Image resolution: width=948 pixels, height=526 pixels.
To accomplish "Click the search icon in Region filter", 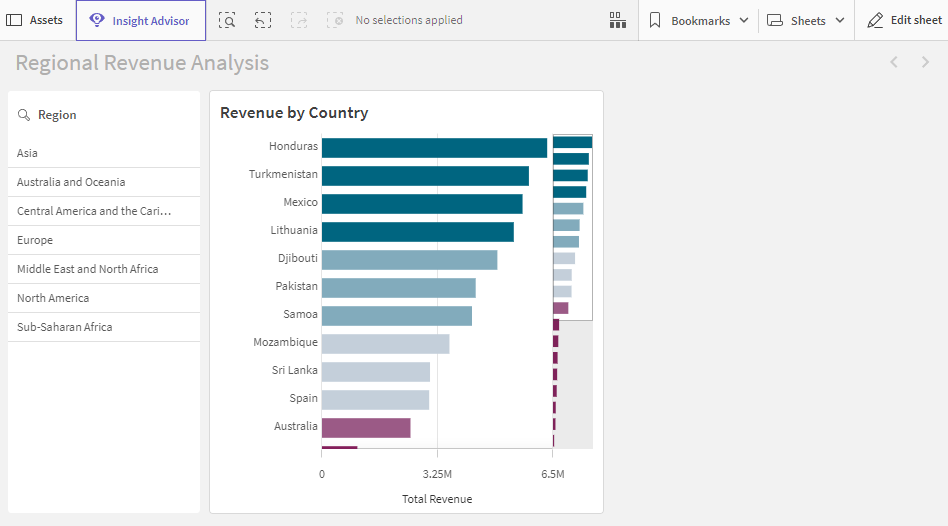I will (24, 115).
